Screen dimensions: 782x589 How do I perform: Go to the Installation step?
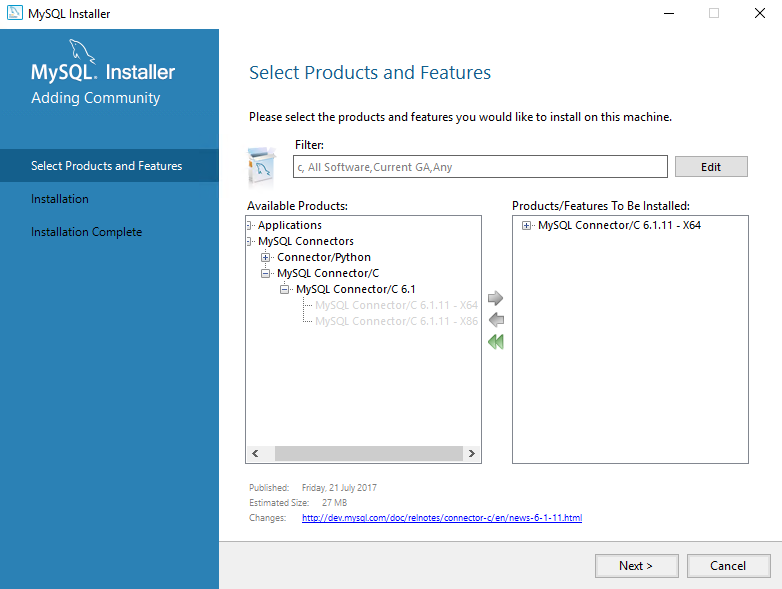coord(60,198)
